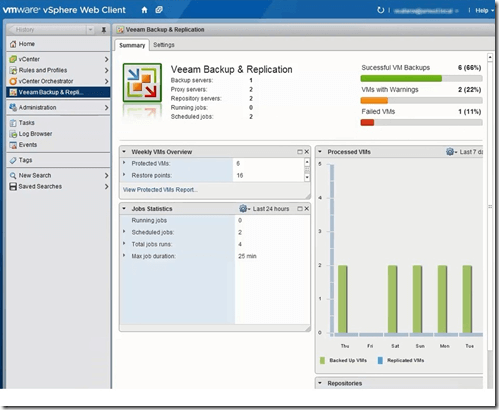Click the New Search magnifier icon
Image resolution: width=499 pixels, height=410 pixels.
(13, 176)
